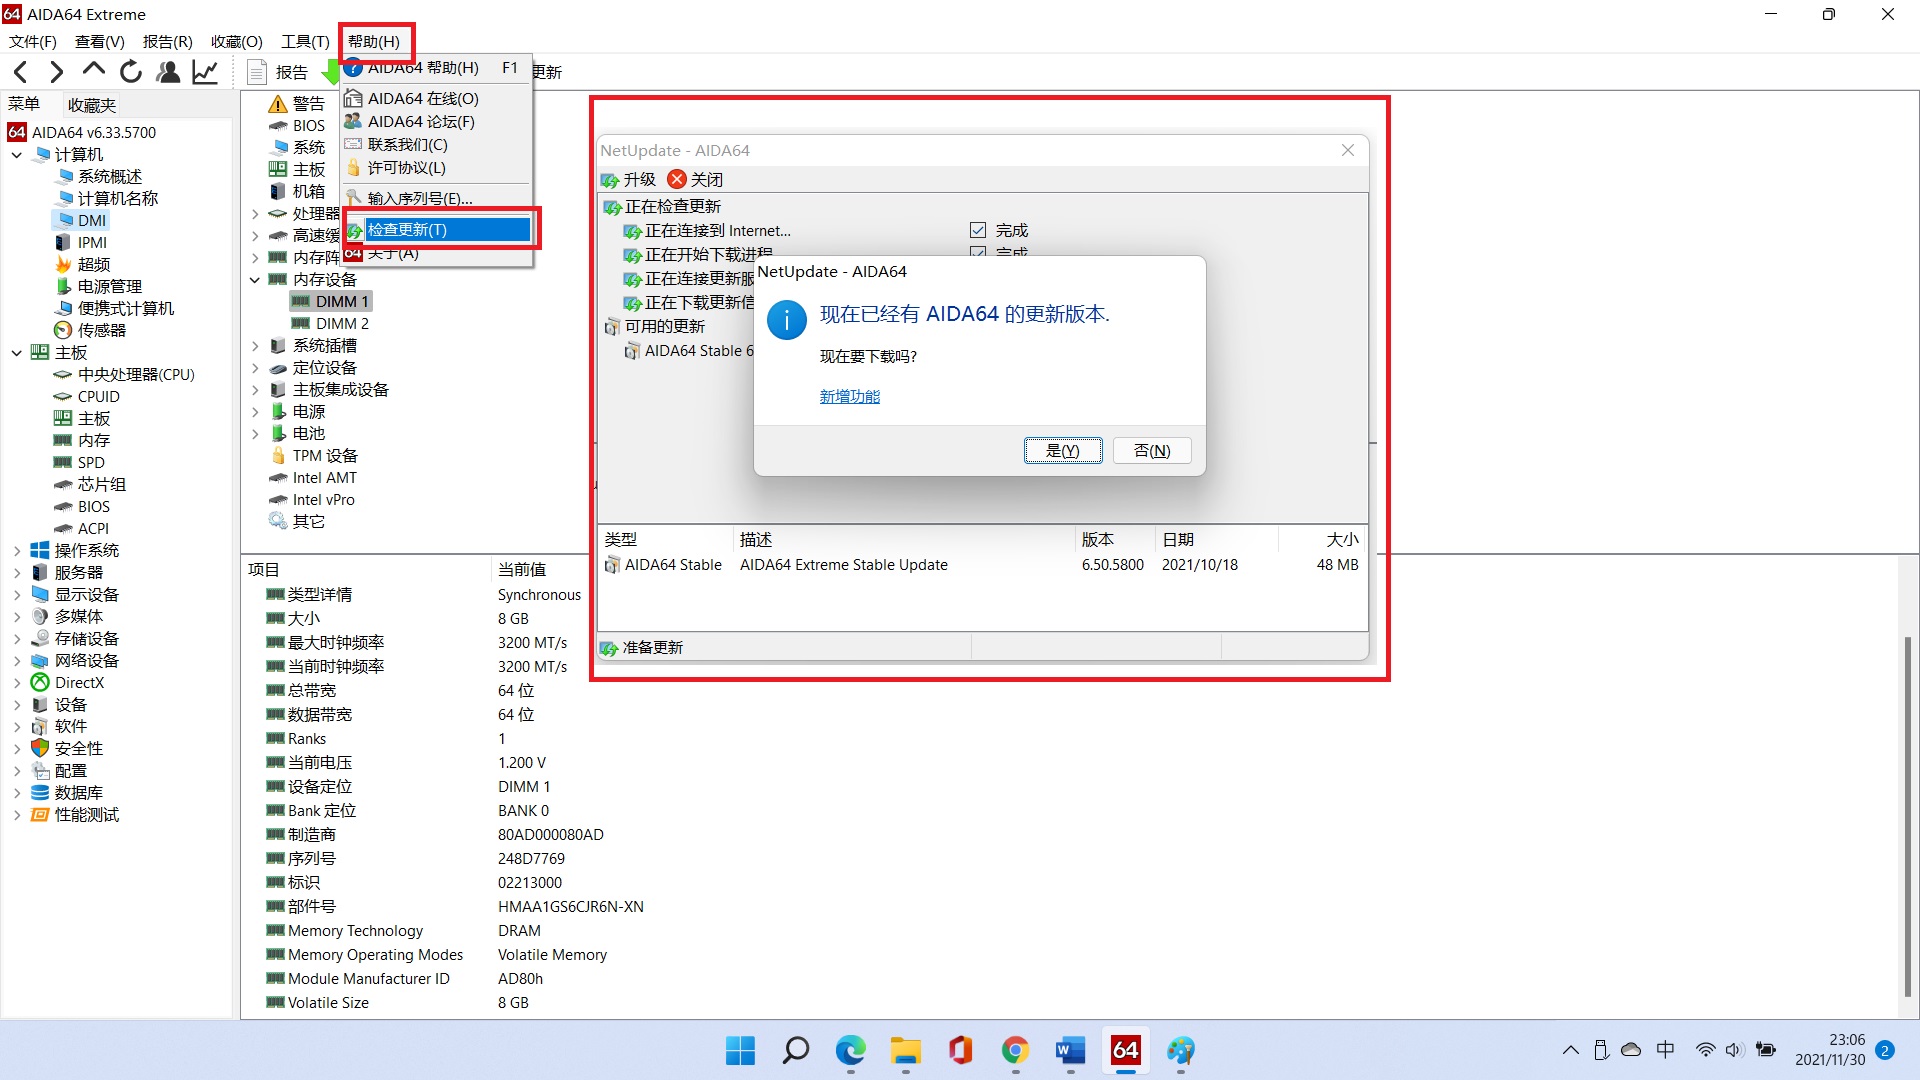Click the Up arrow toolbar icon
1920x1080 pixels.
94,70
